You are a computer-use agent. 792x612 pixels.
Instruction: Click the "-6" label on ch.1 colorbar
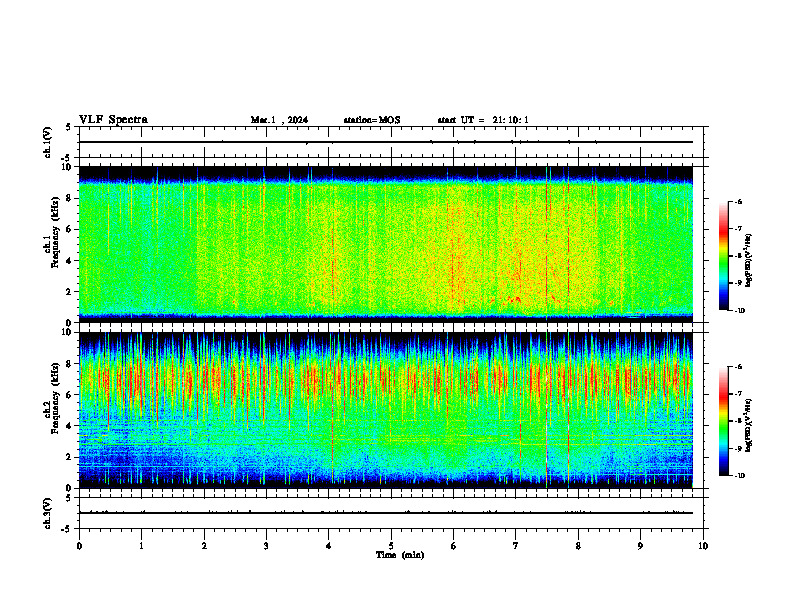point(738,201)
